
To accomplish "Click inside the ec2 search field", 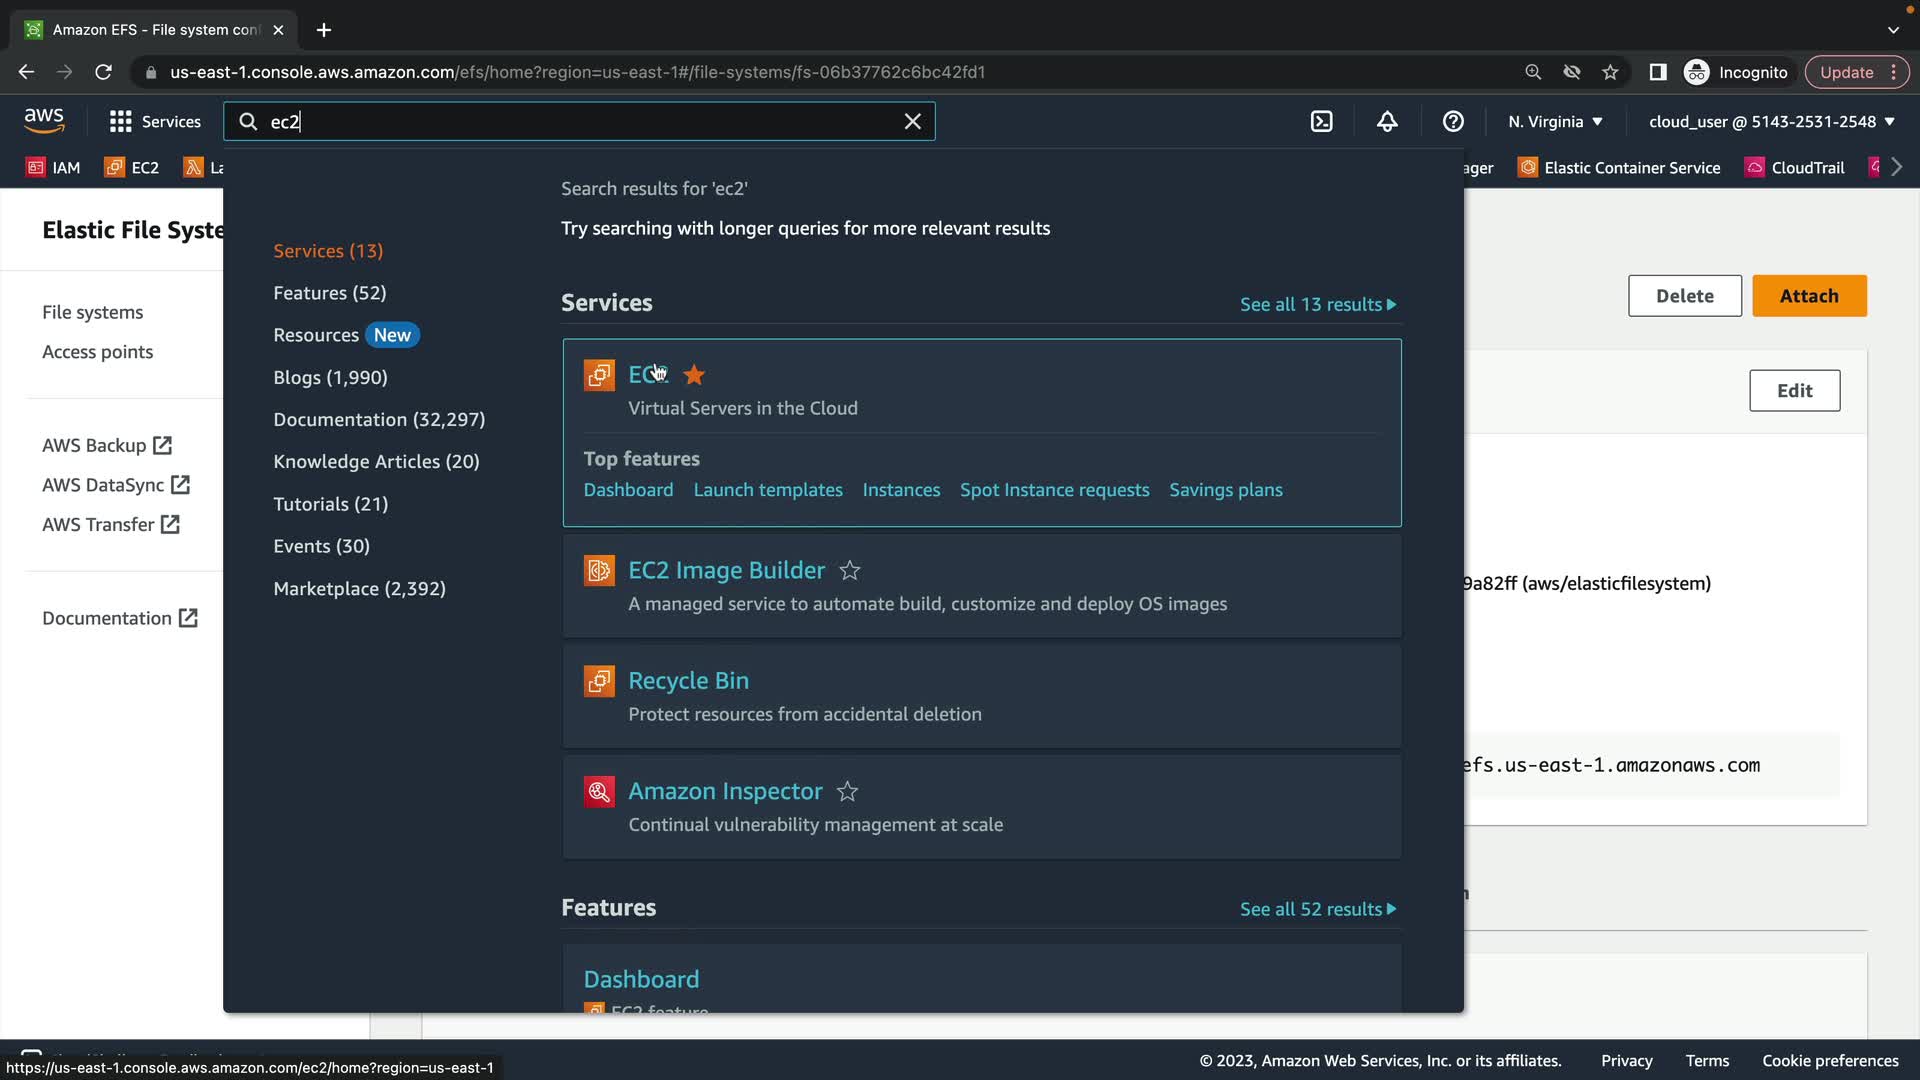I will tap(580, 122).
